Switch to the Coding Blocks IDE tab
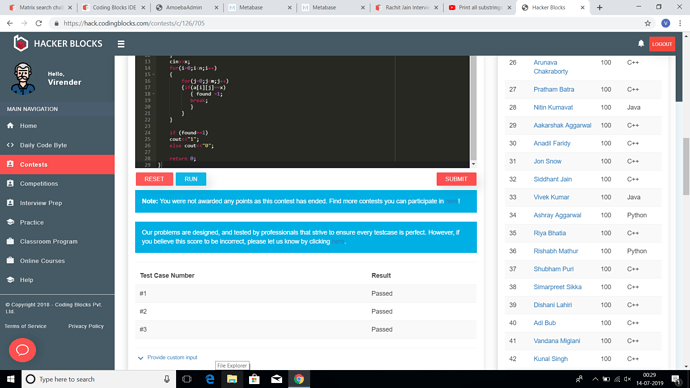The width and height of the screenshot is (690, 388). pyautogui.click(x=114, y=7)
